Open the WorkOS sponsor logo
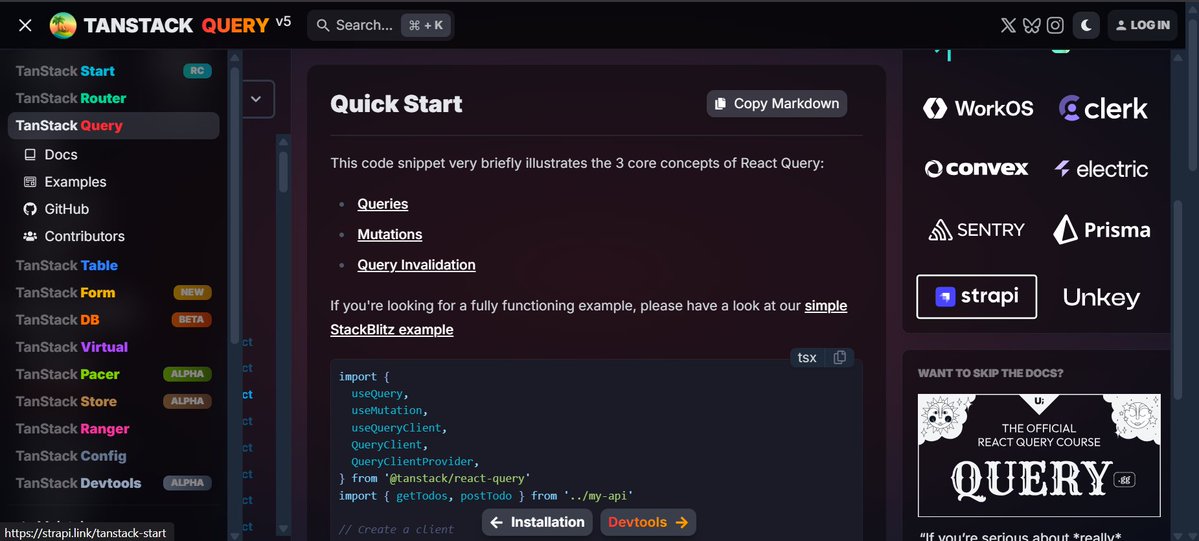Viewport: 1199px width, 541px height. tap(978, 108)
